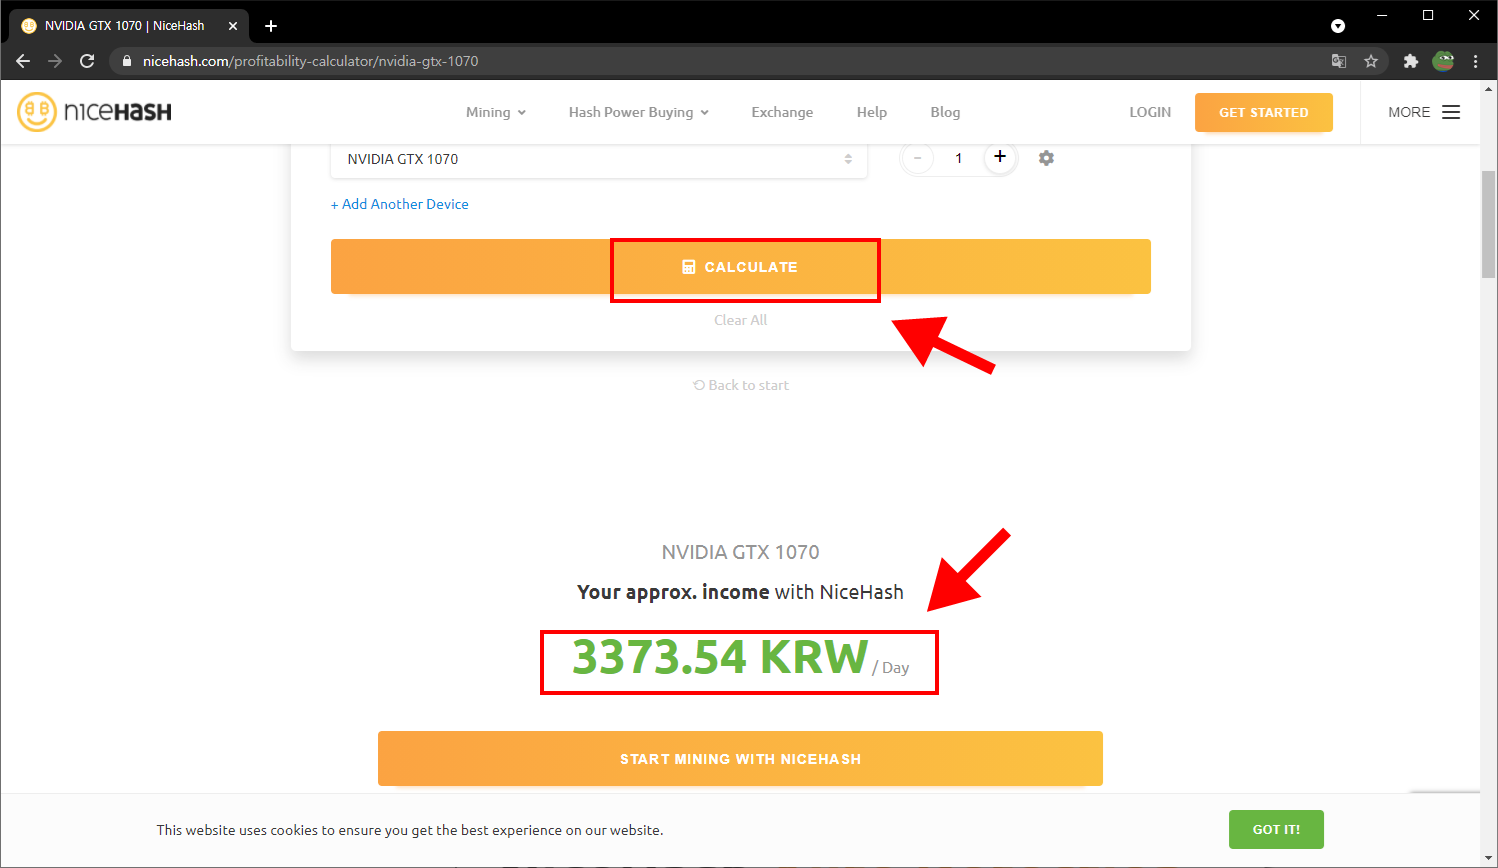Go back using browser back arrow

[23, 61]
